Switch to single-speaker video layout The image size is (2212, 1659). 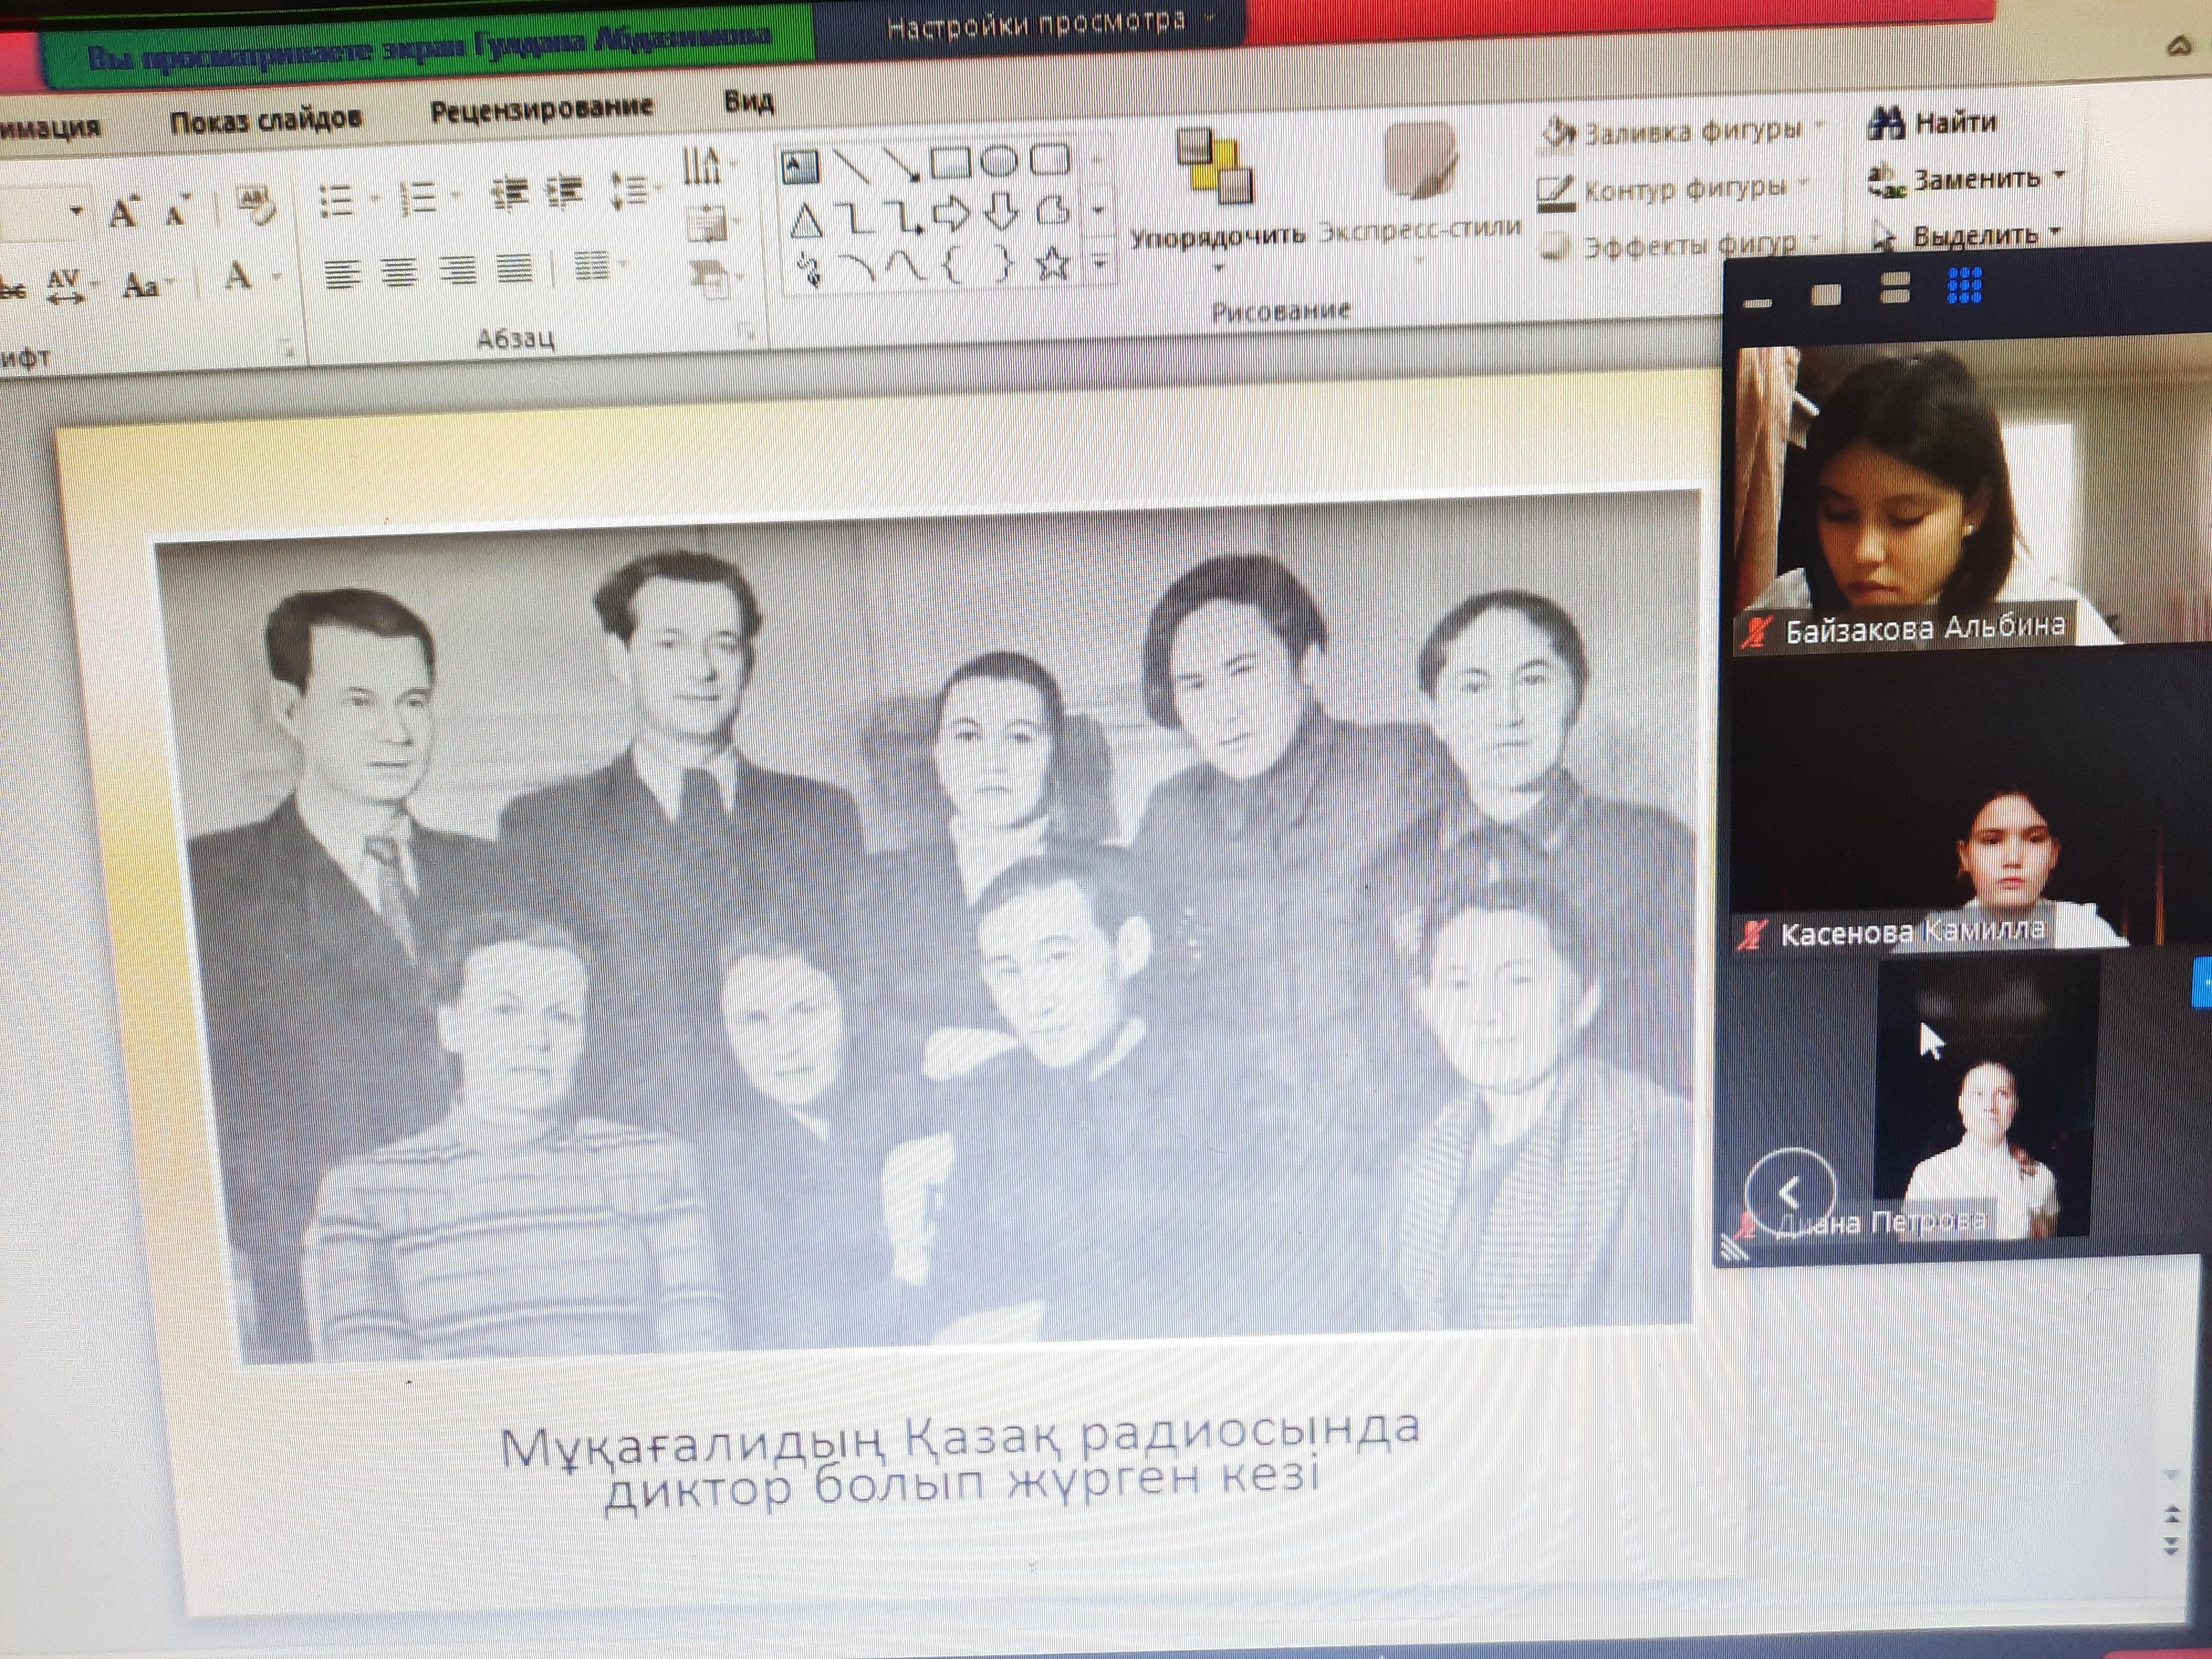click(x=1826, y=295)
